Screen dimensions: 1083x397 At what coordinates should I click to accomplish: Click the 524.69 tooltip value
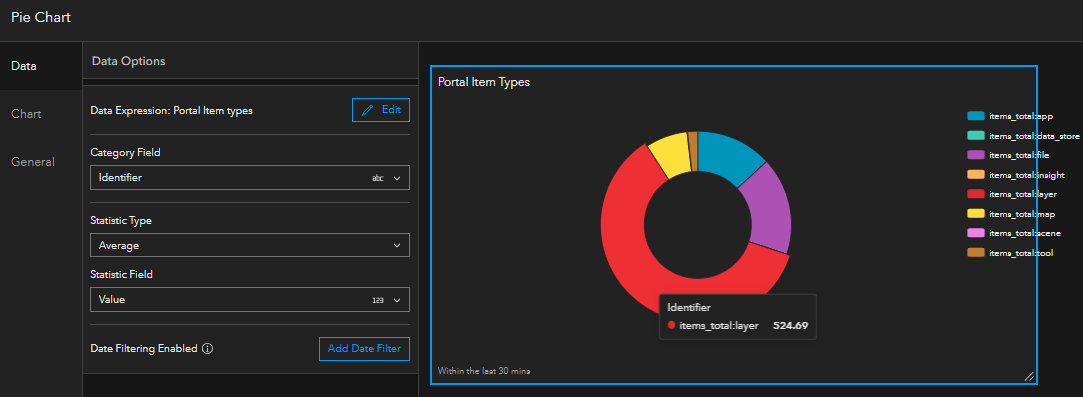click(790, 325)
